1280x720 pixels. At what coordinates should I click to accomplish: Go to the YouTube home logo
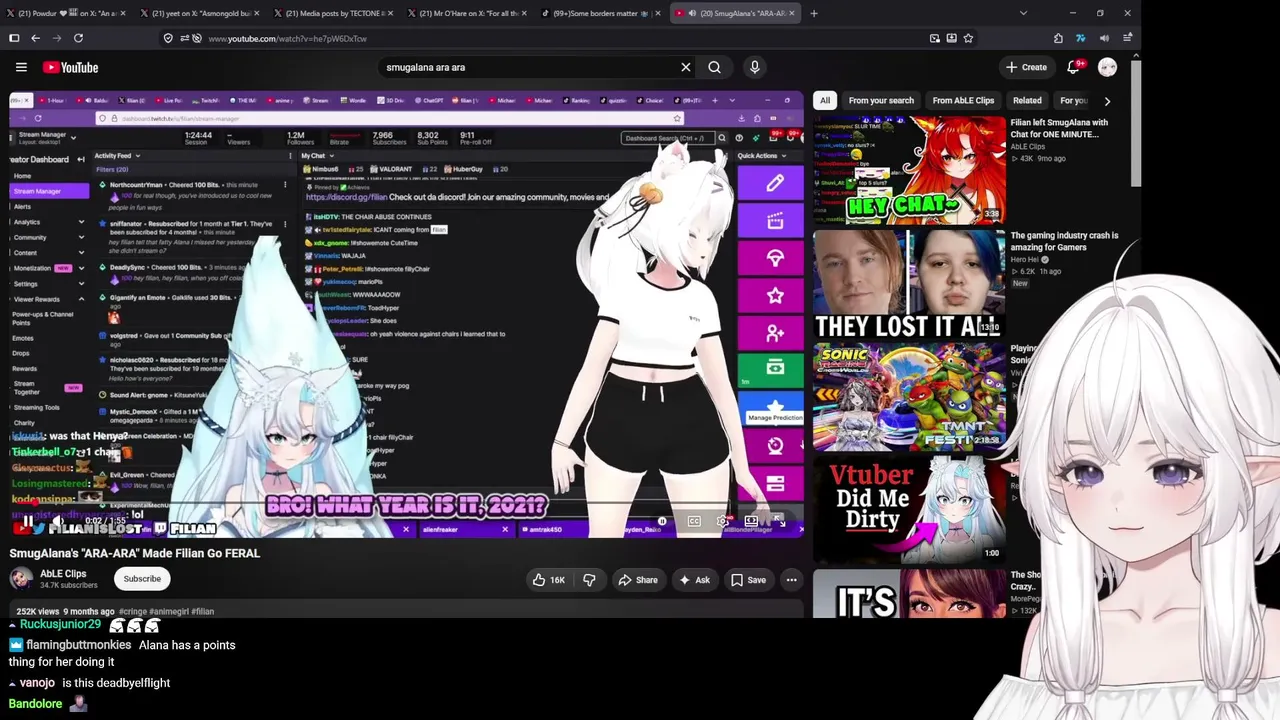pyautogui.click(x=70, y=67)
